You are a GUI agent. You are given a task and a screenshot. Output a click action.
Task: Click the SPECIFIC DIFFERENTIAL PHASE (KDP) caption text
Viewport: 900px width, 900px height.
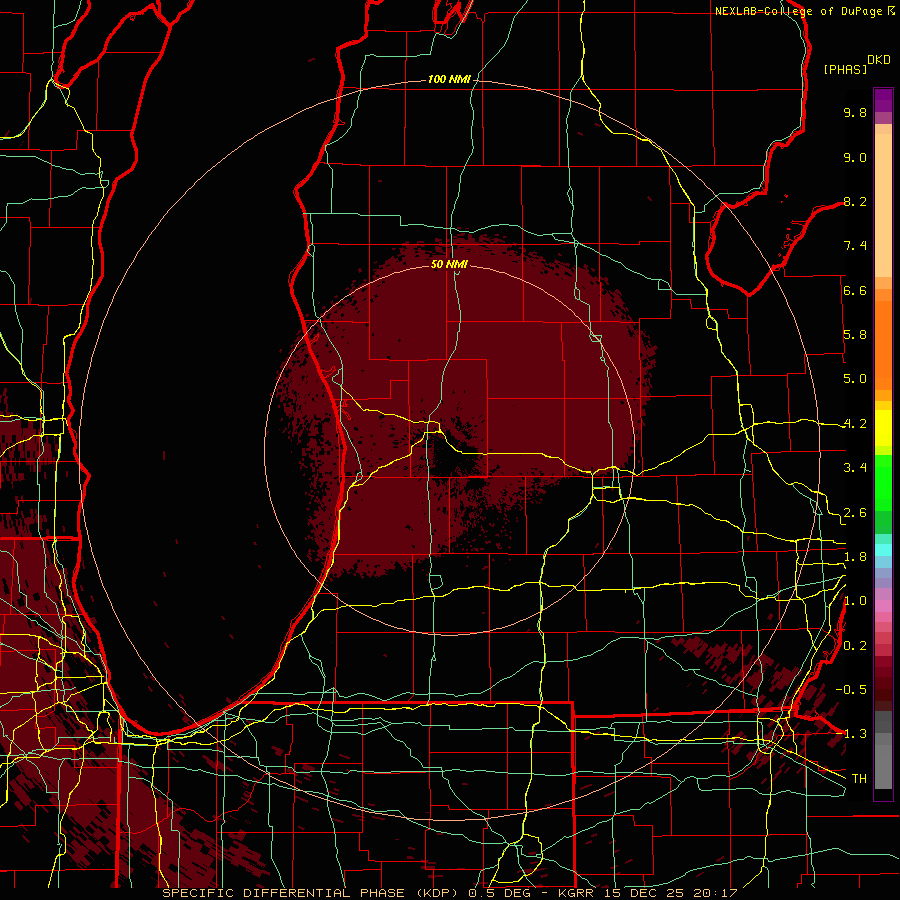pyautogui.click(x=310, y=893)
